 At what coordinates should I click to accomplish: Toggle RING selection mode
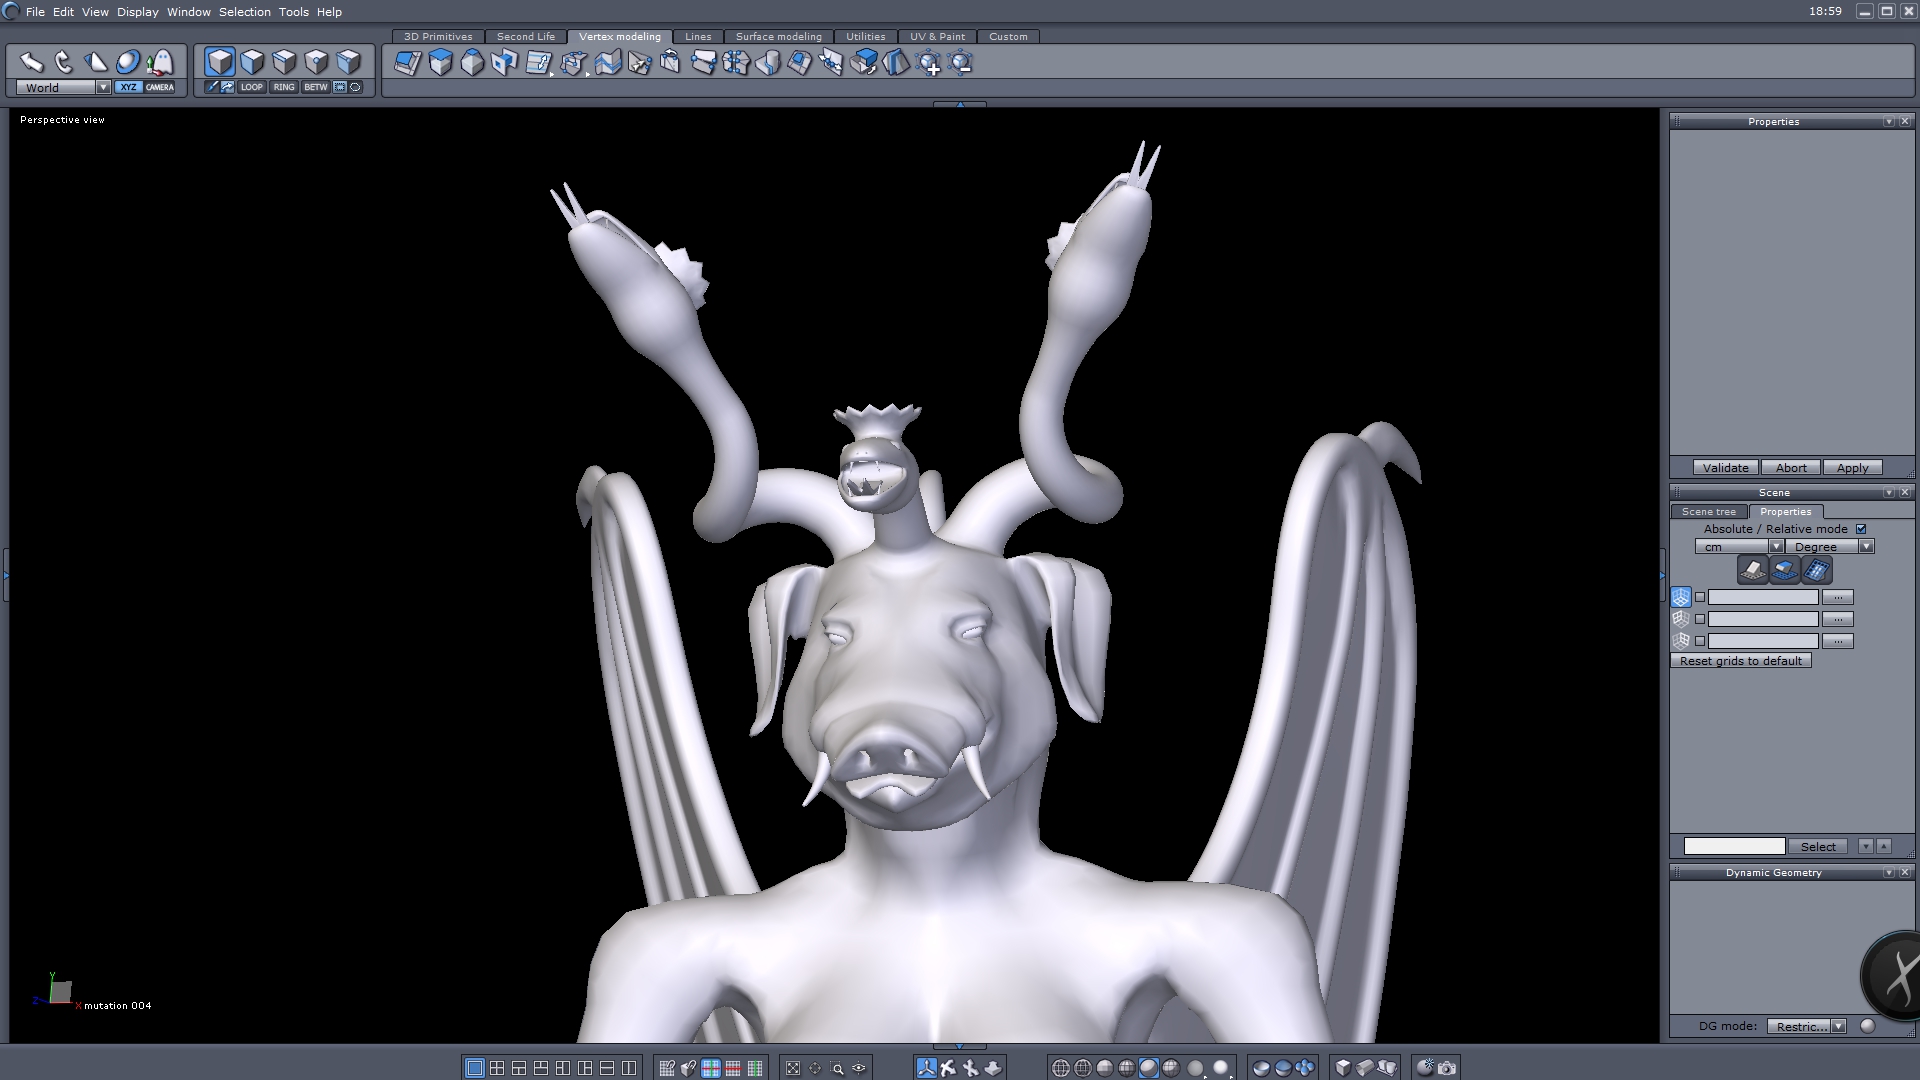pyautogui.click(x=284, y=87)
